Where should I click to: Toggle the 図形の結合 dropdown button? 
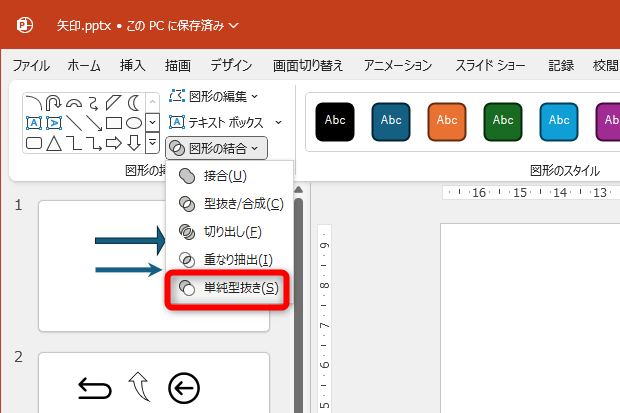[x=216, y=148]
